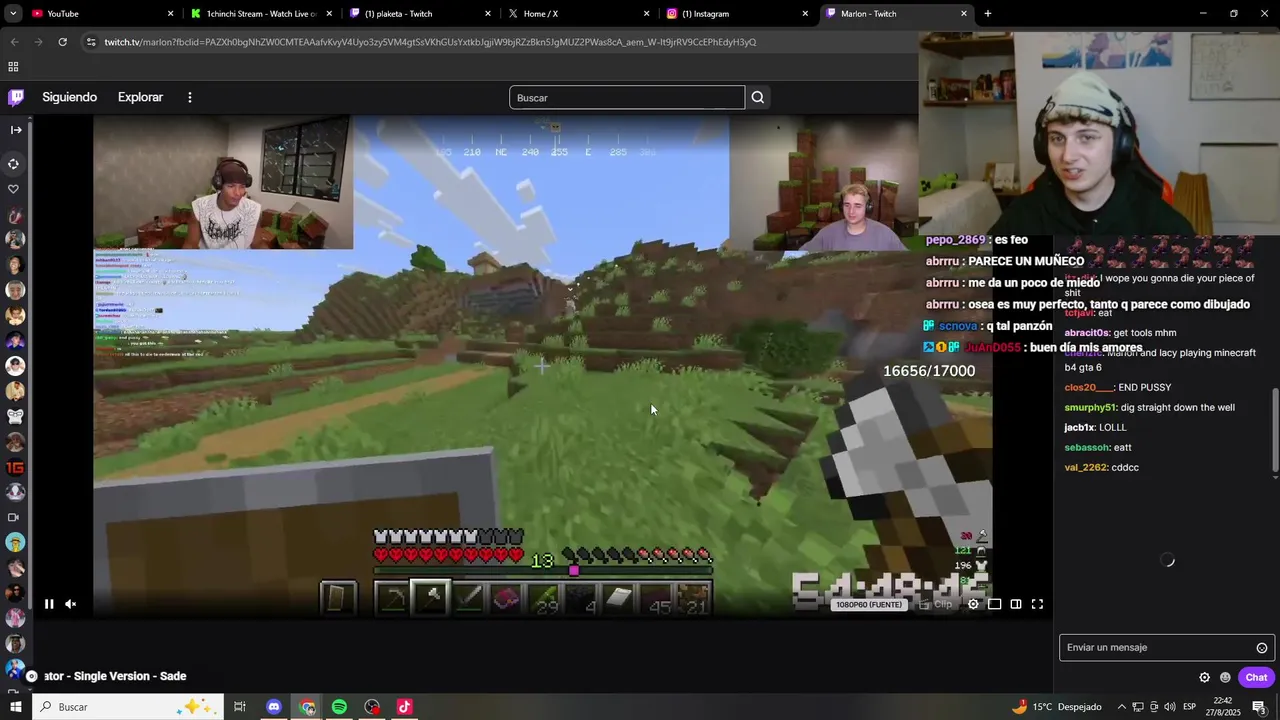
Task: Open Spotify from the taskbar
Action: tap(339, 707)
